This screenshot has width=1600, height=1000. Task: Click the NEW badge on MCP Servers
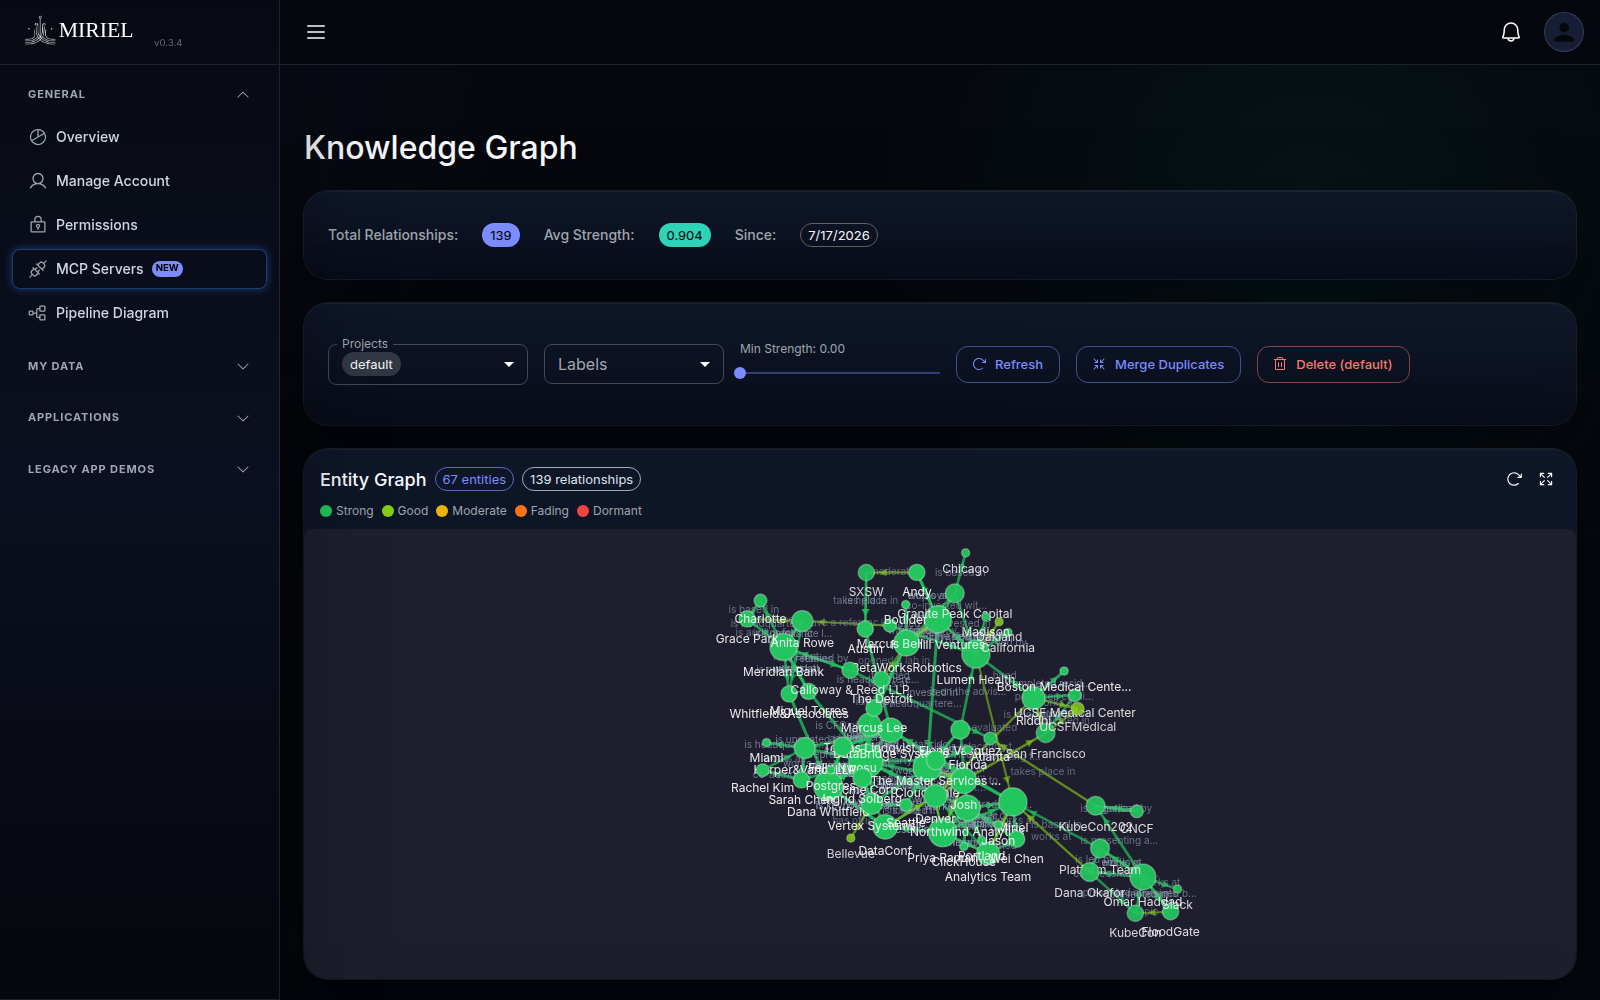167,269
